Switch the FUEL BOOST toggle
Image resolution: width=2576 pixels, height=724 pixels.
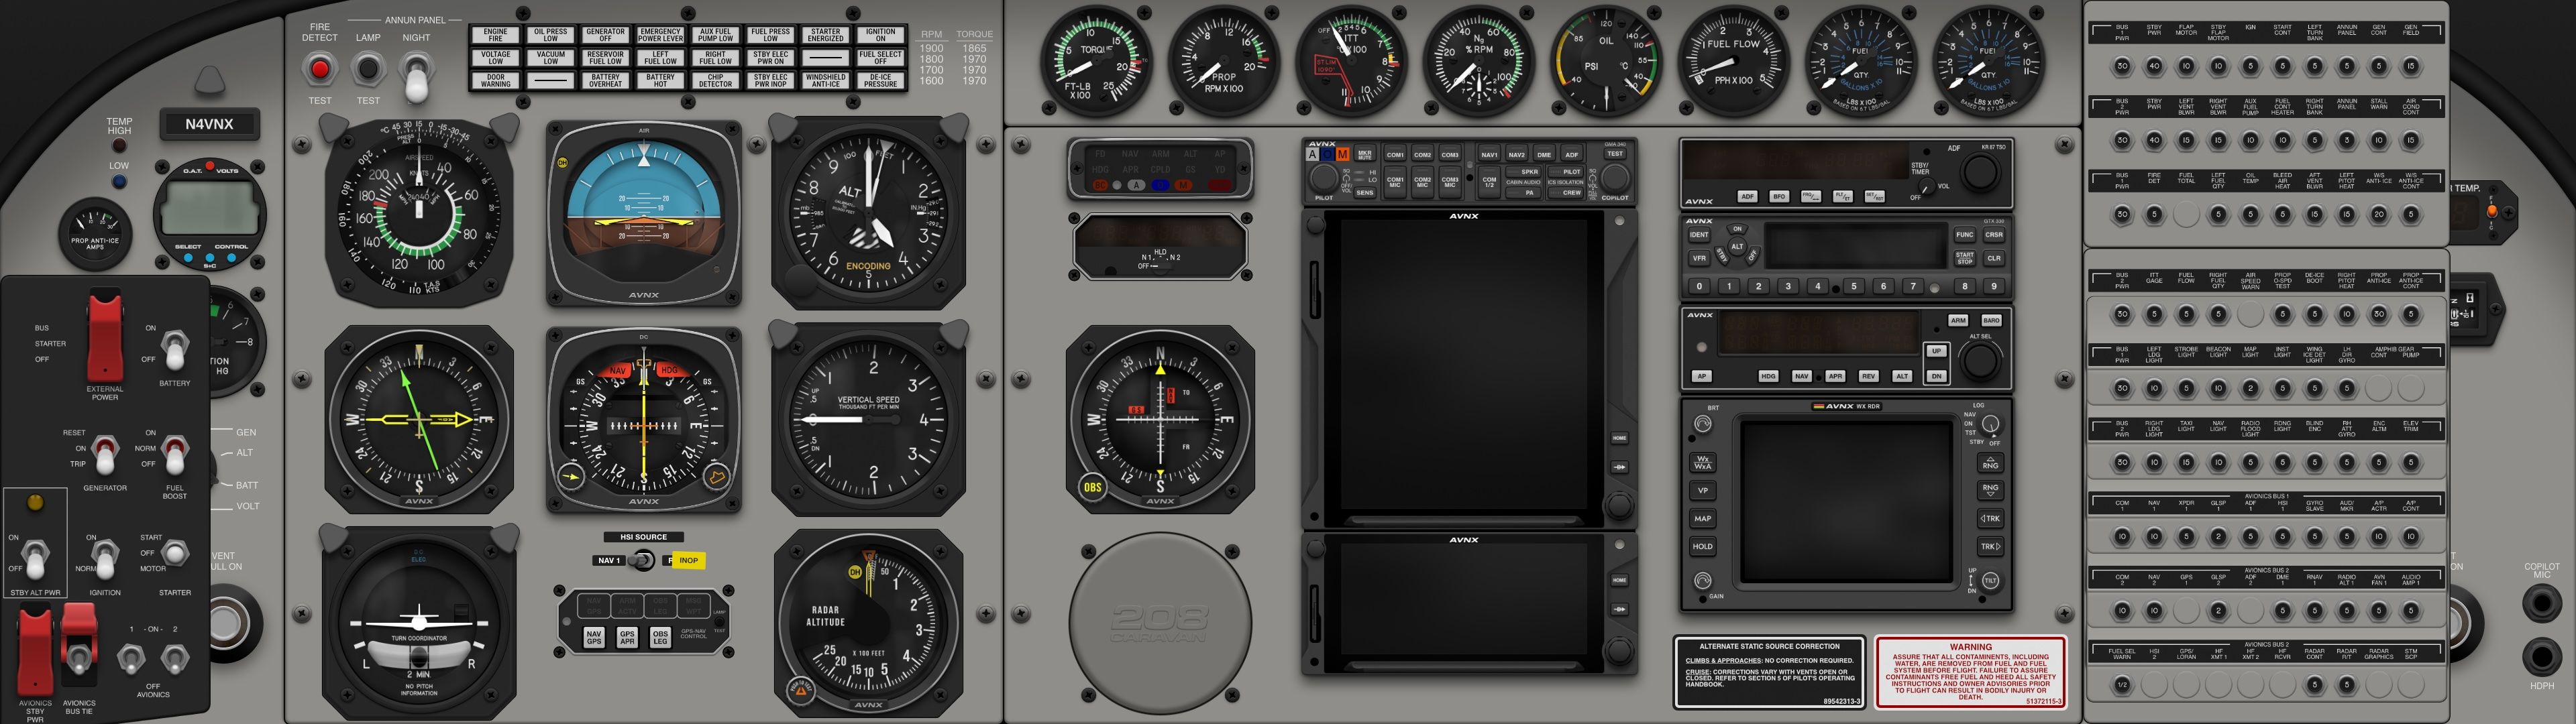point(175,455)
